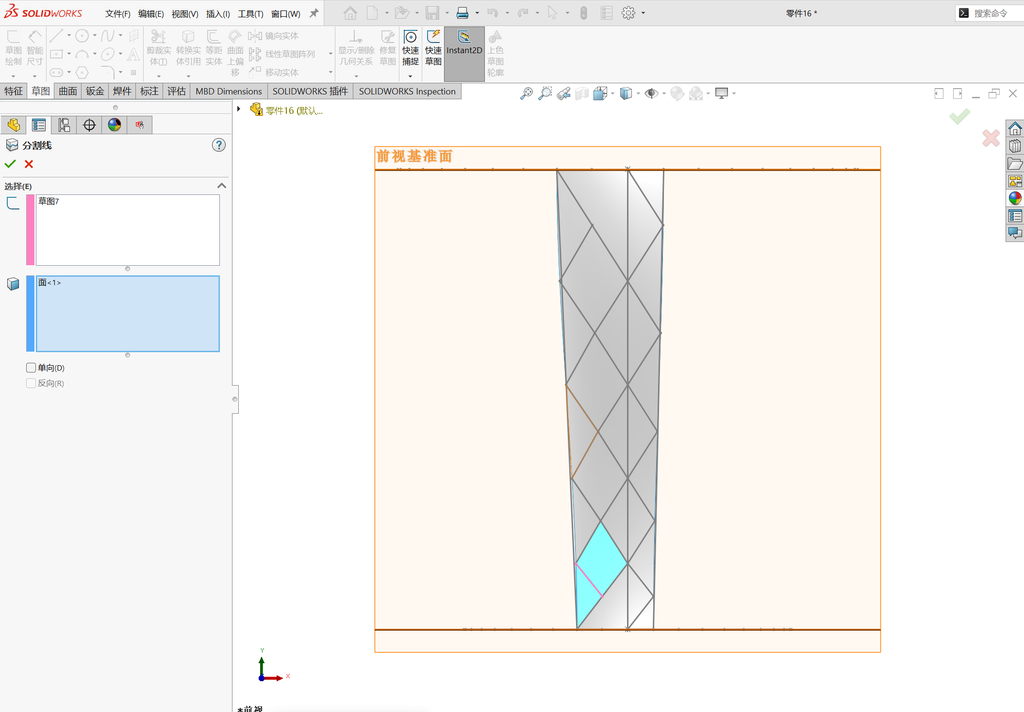Open the Display Style dropdown arrow
The image size is (1024, 712).
638,93
